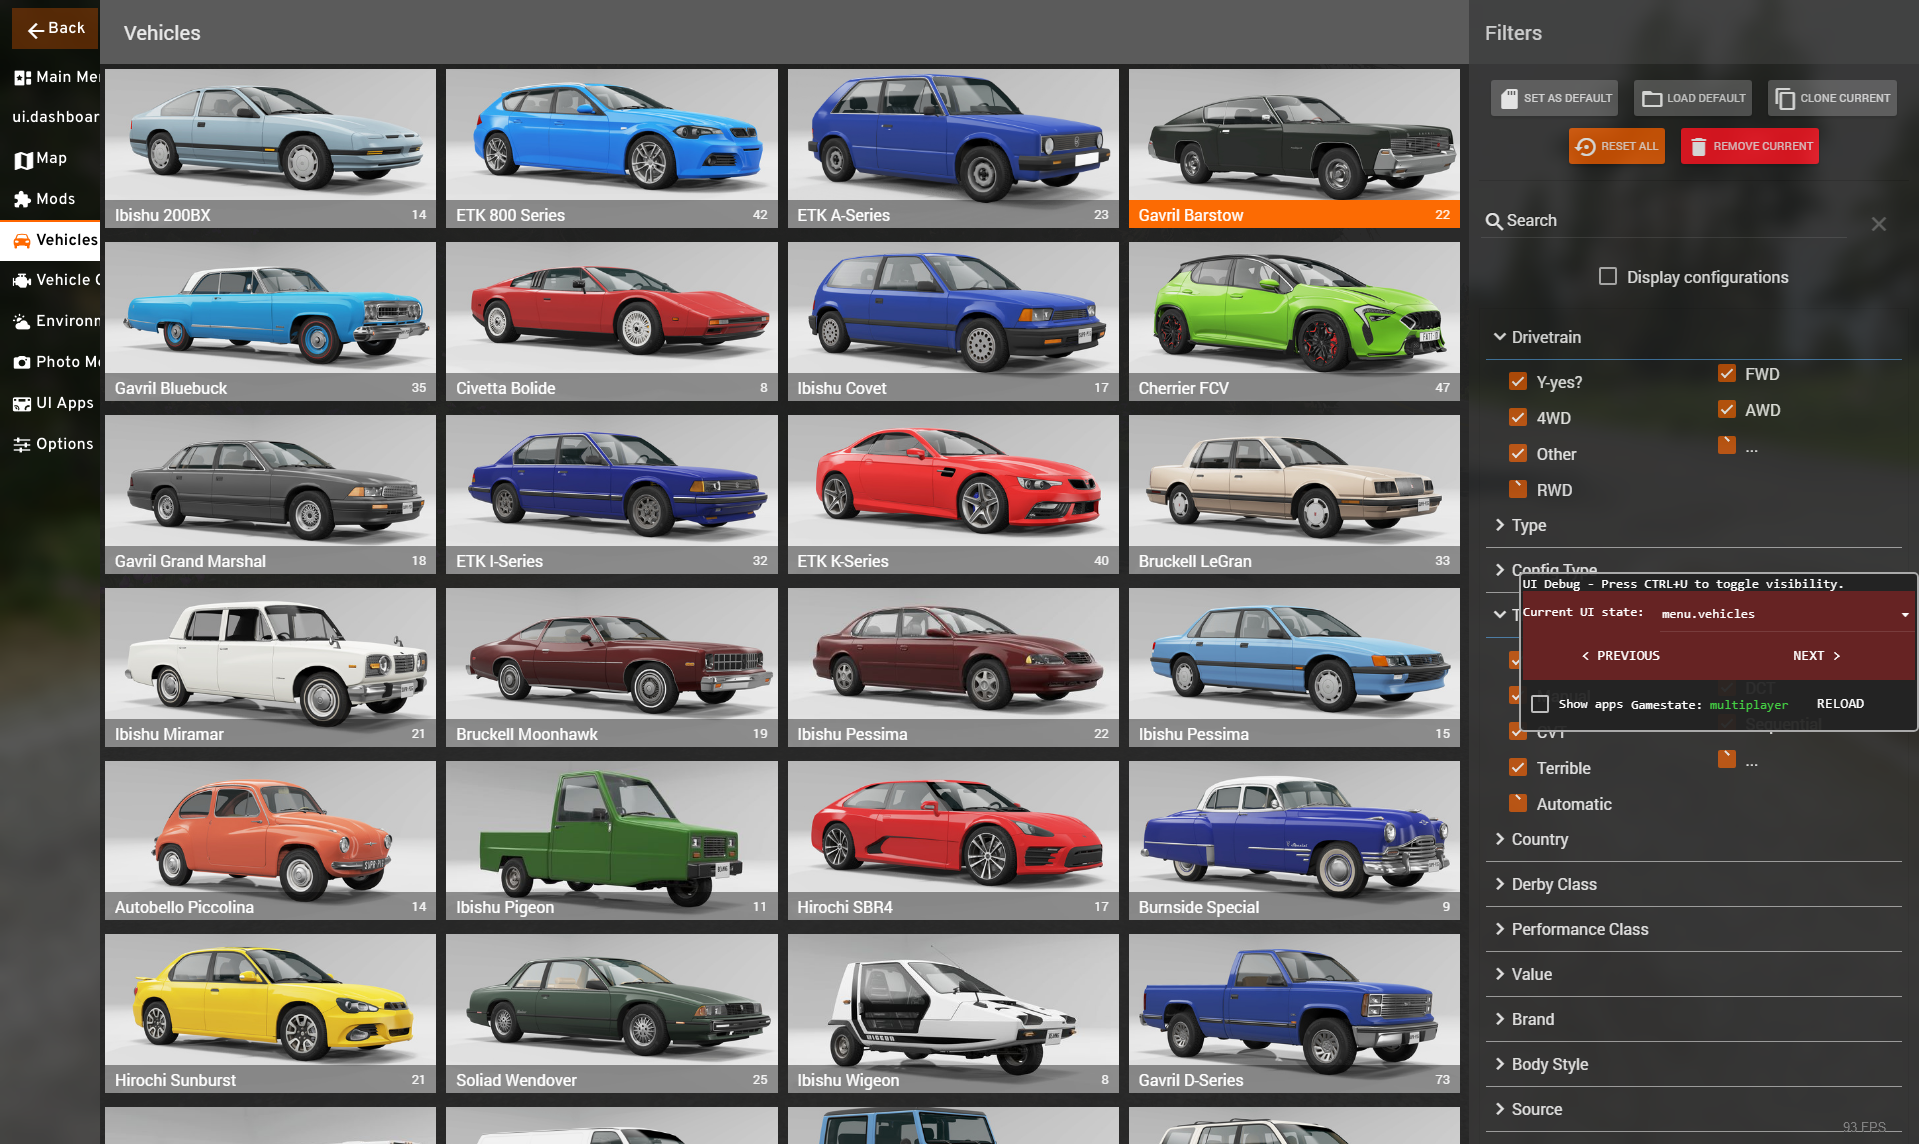This screenshot has height=1144, width=1919.
Task: Enable Display configurations checkbox
Action: point(1608,276)
